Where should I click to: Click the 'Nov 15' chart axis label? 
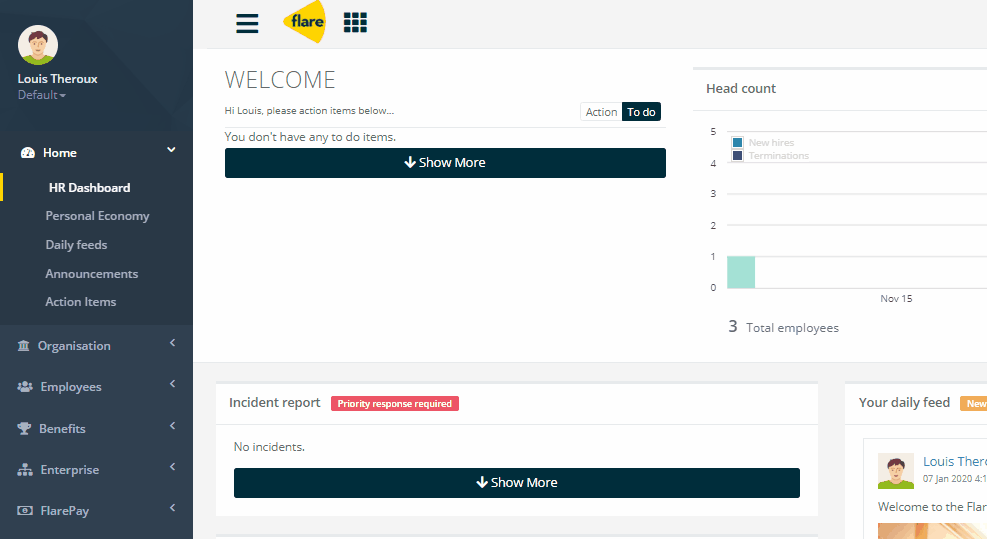tap(896, 298)
